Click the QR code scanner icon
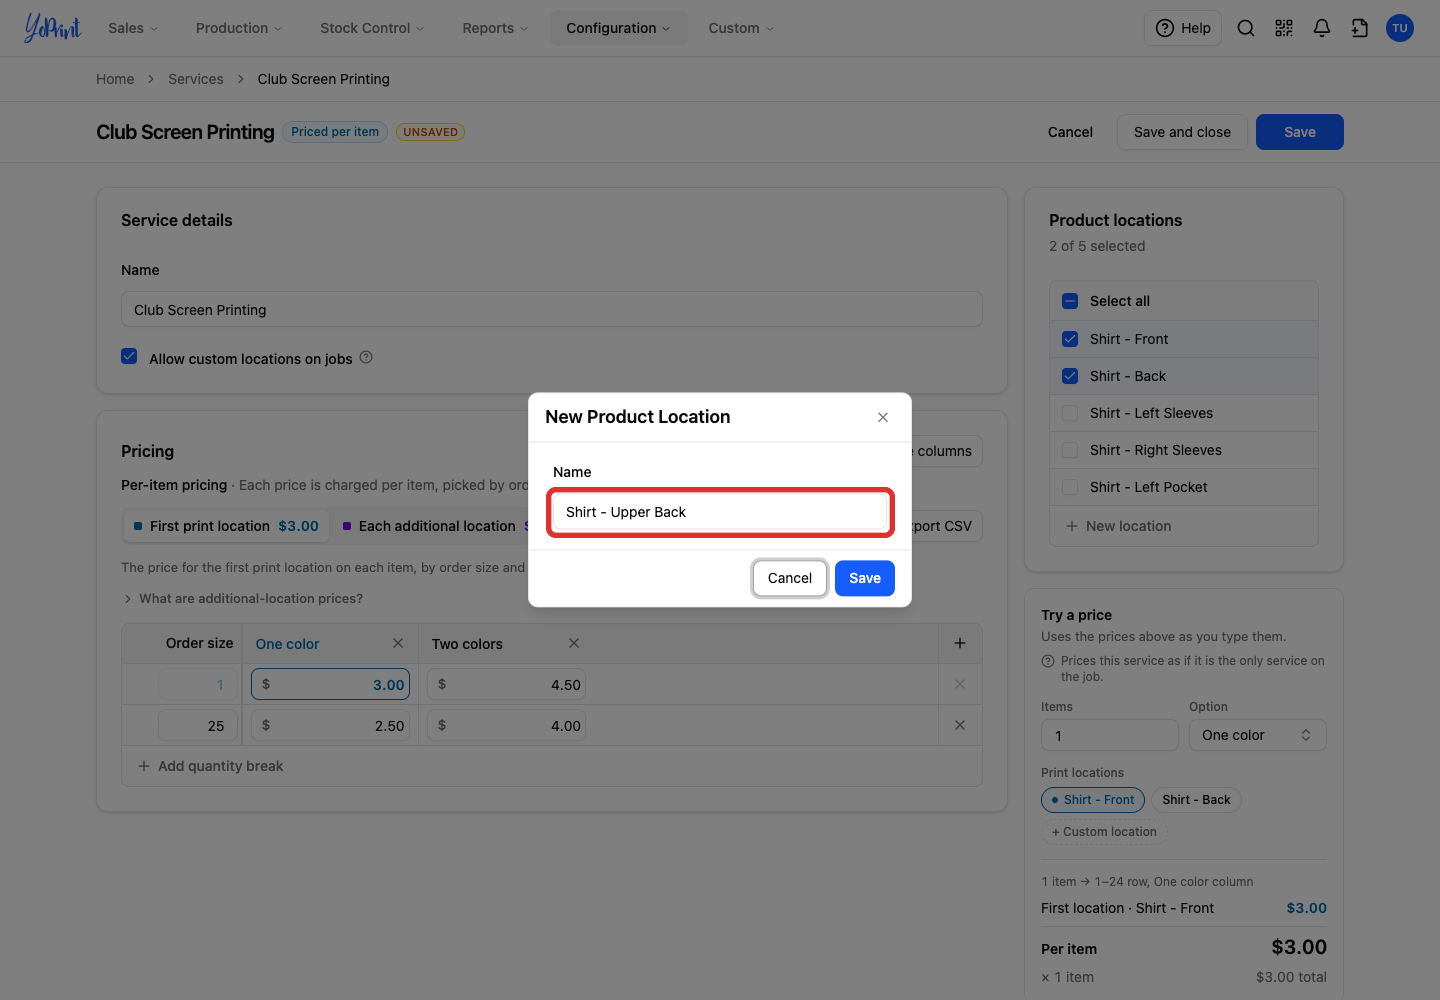Viewport: 1440px width, 1000px height. pyautogui.click(x=1284, y=28)
